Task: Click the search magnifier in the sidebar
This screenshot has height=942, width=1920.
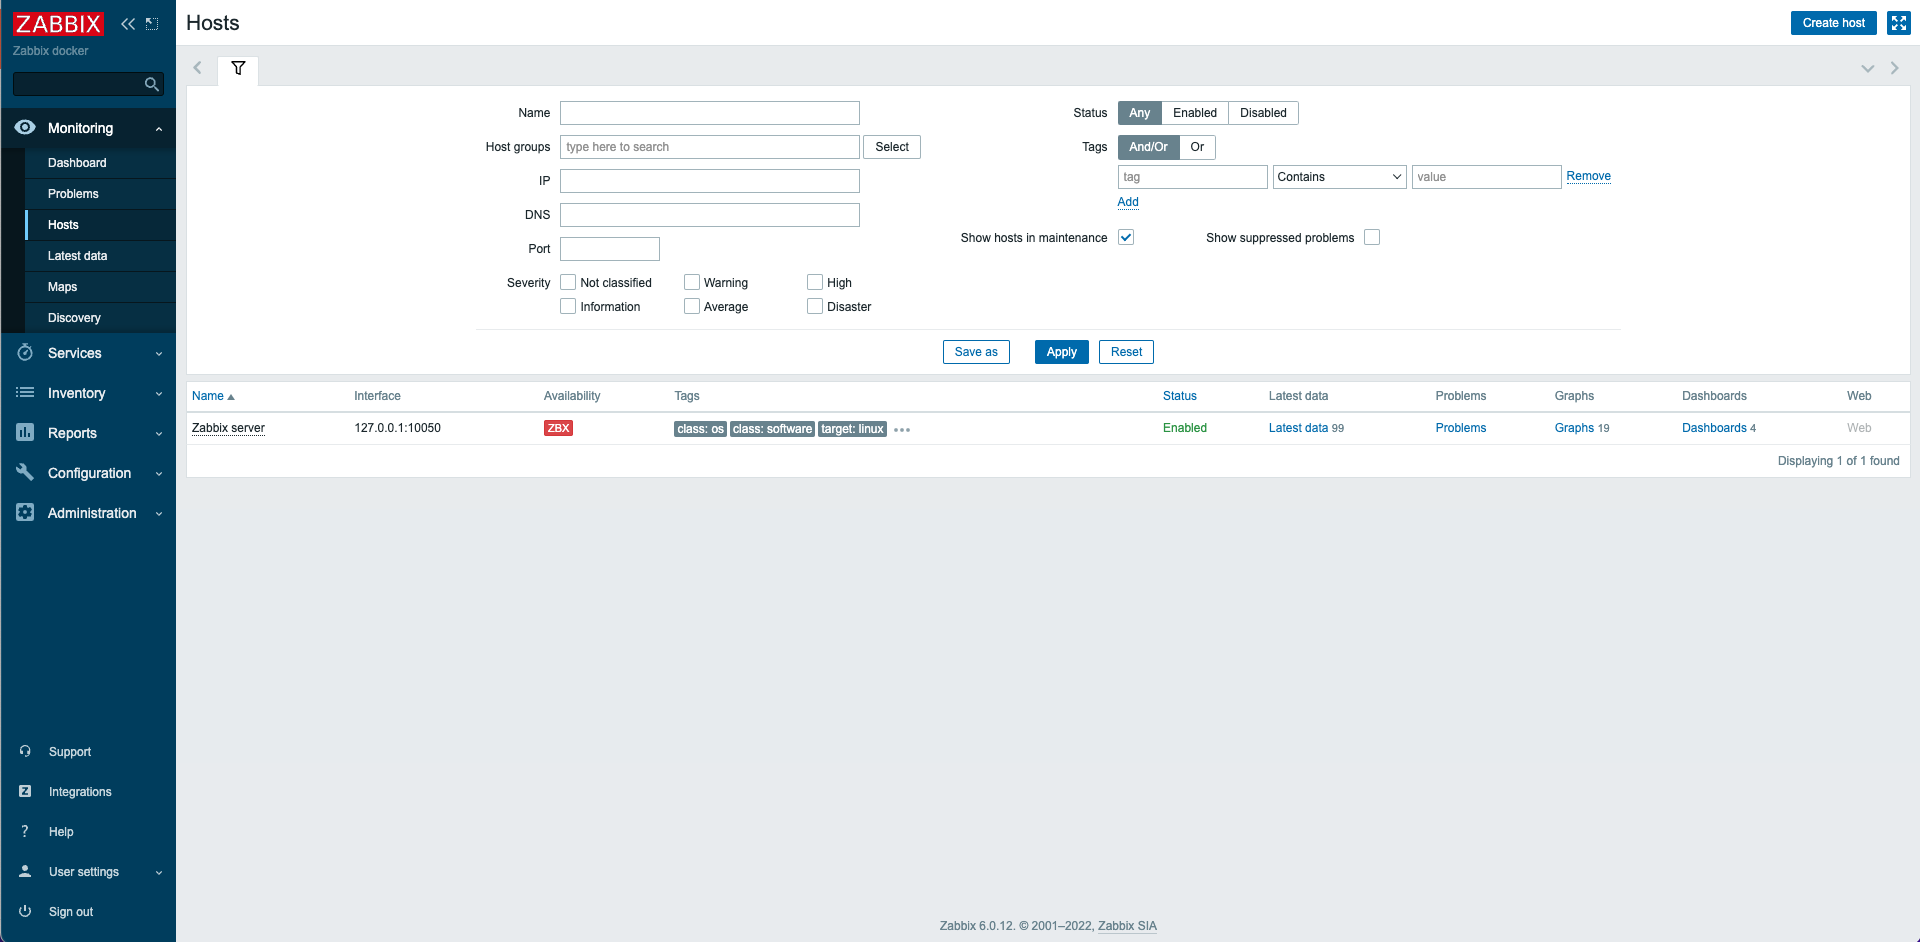Action: (x=151, y=84)
